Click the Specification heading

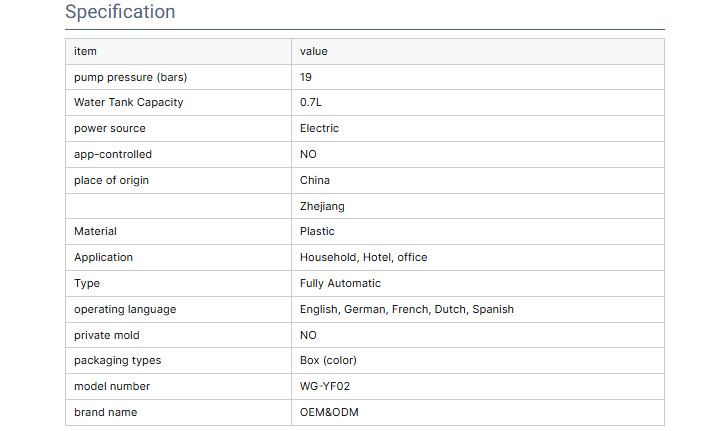click(120, 13)
